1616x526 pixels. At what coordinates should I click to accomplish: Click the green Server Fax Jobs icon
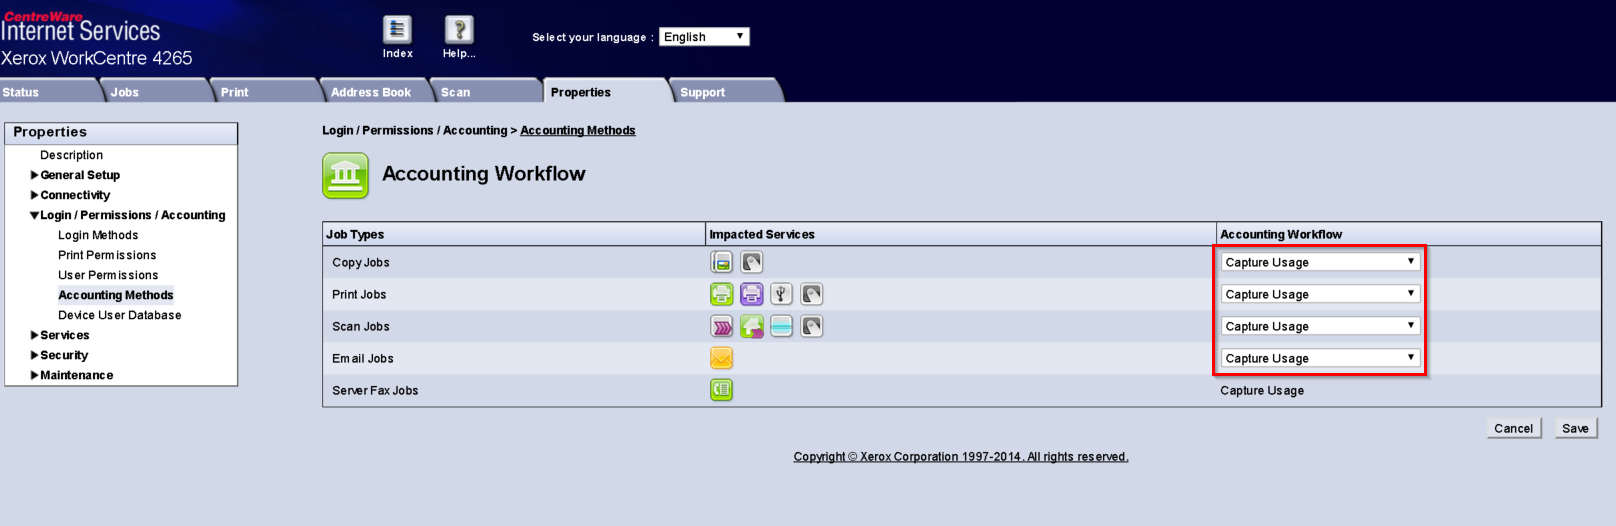(x=721, y=390)
